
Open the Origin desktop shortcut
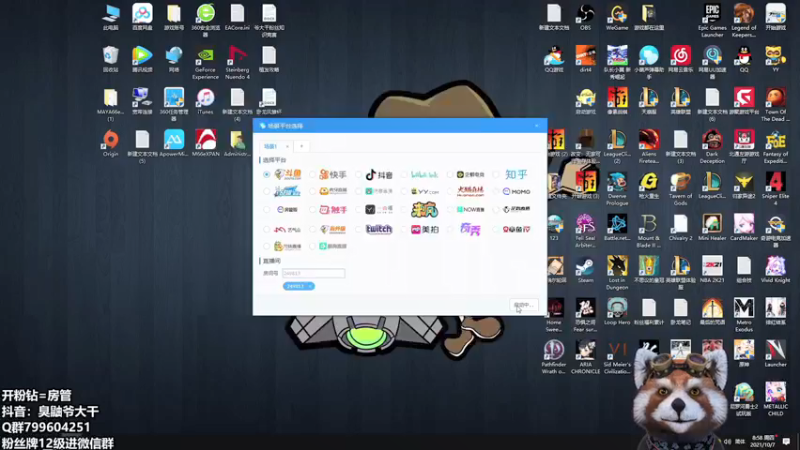pos(110,143)
